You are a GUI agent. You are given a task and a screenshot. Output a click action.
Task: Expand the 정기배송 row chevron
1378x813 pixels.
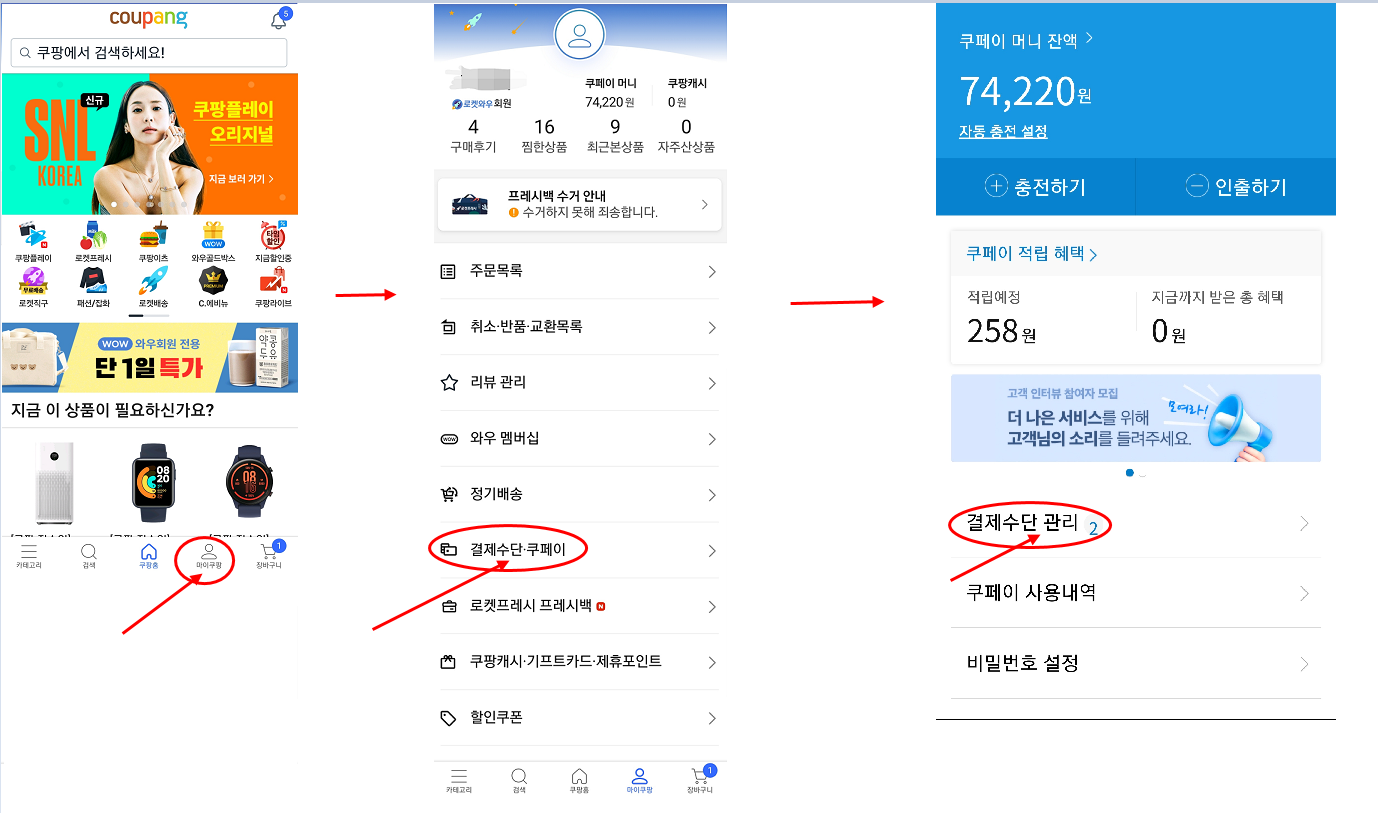[x=712, y=495]
